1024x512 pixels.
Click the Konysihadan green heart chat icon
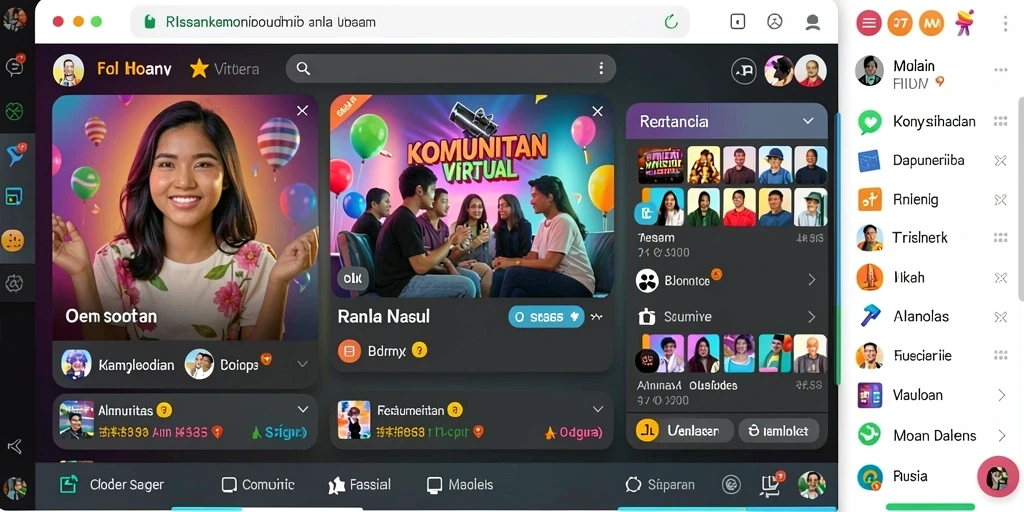(869, 121)
